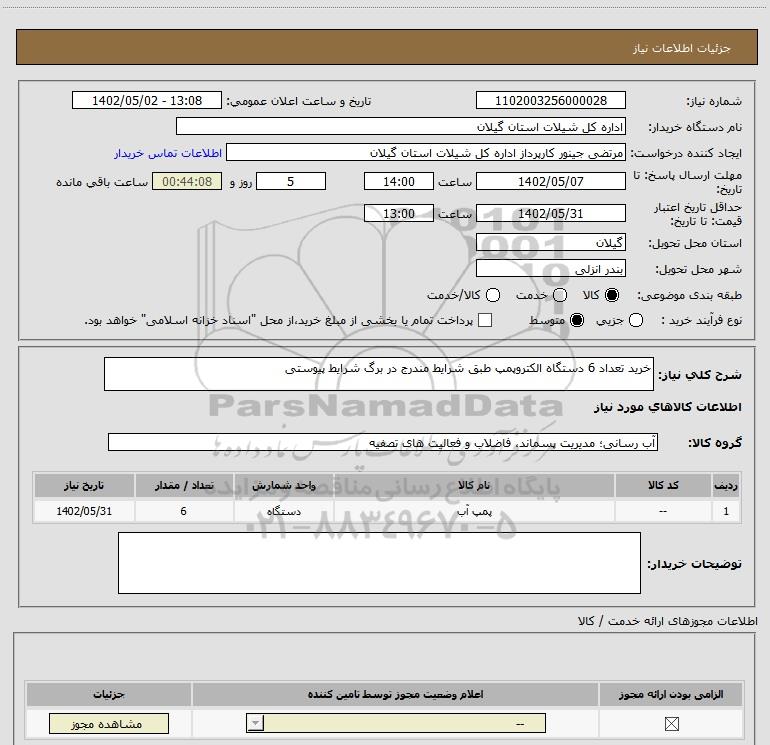
Task: Click the row number cell 1
Action: [x=726, y=511]
